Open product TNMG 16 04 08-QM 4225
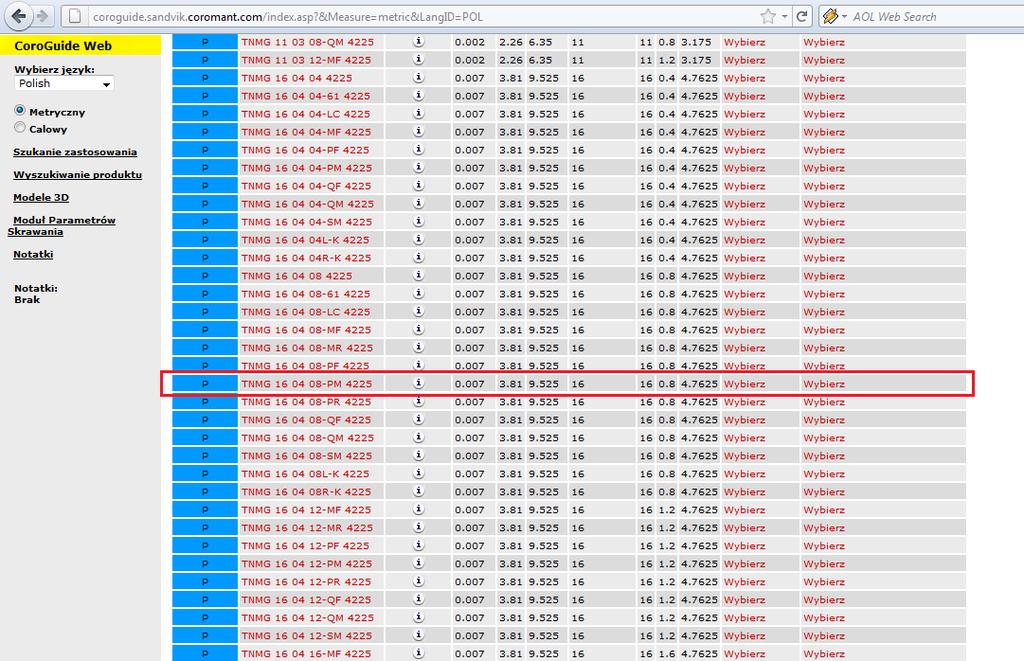 click(308, 438)
